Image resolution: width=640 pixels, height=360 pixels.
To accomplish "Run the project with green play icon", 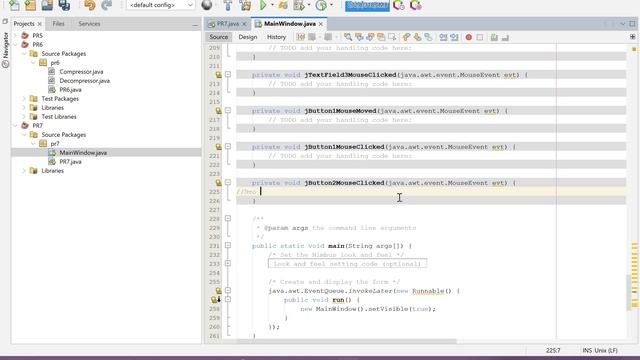I will click(x=263, y=5).
